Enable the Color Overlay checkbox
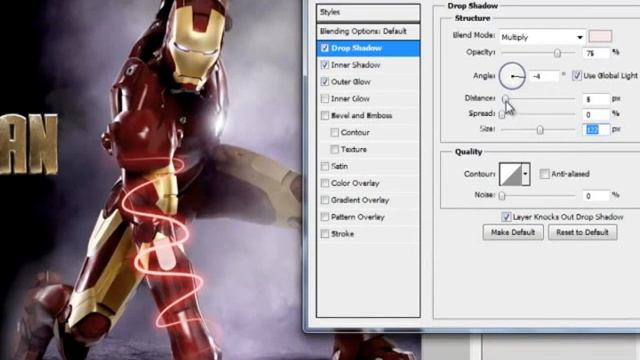 [x=325, y=183]
